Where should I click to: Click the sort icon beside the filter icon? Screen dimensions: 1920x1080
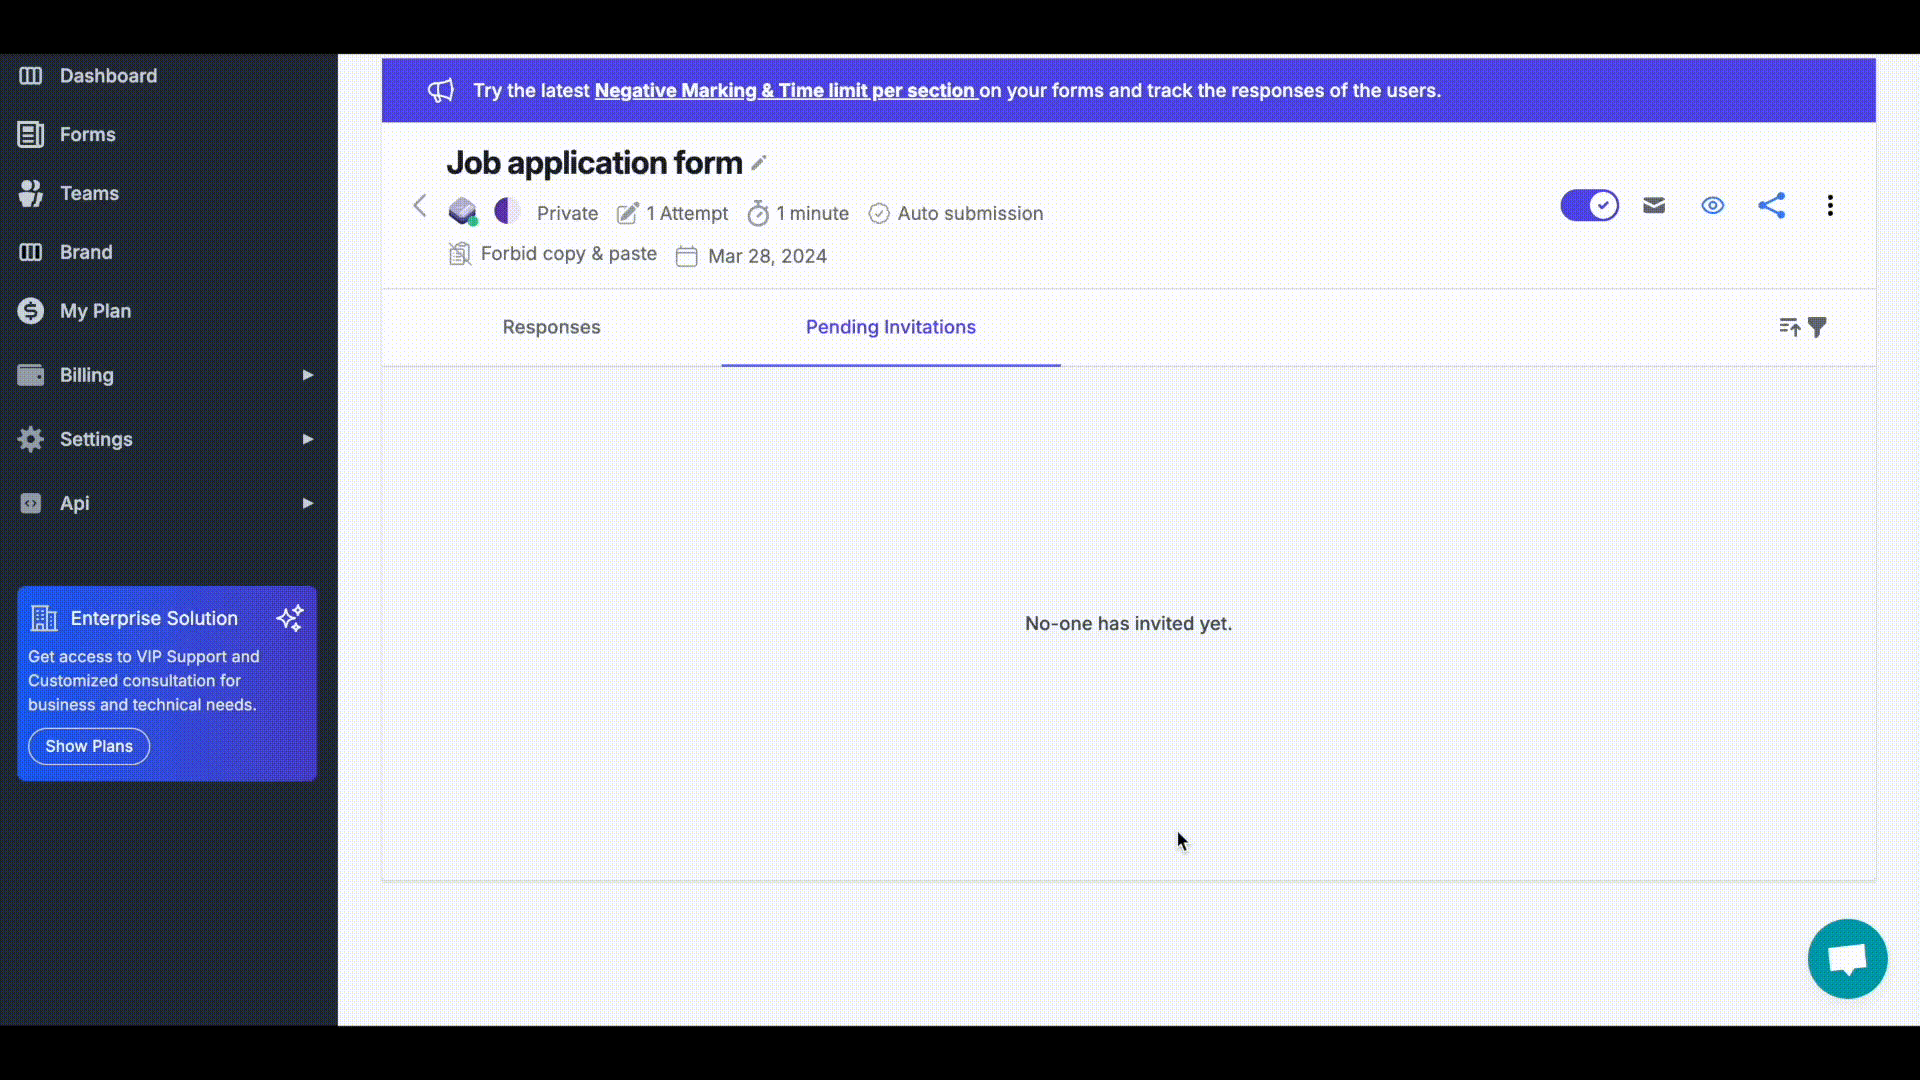1789,327
